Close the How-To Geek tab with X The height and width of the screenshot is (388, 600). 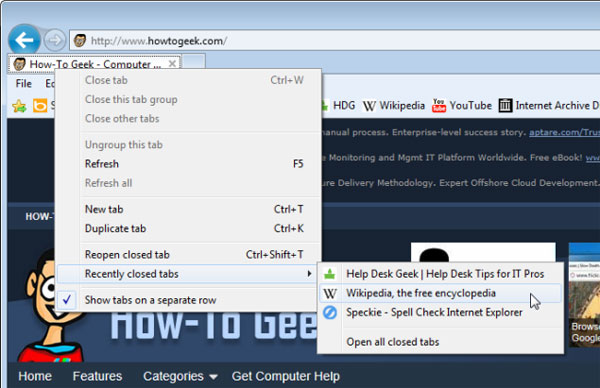point(172,63)
